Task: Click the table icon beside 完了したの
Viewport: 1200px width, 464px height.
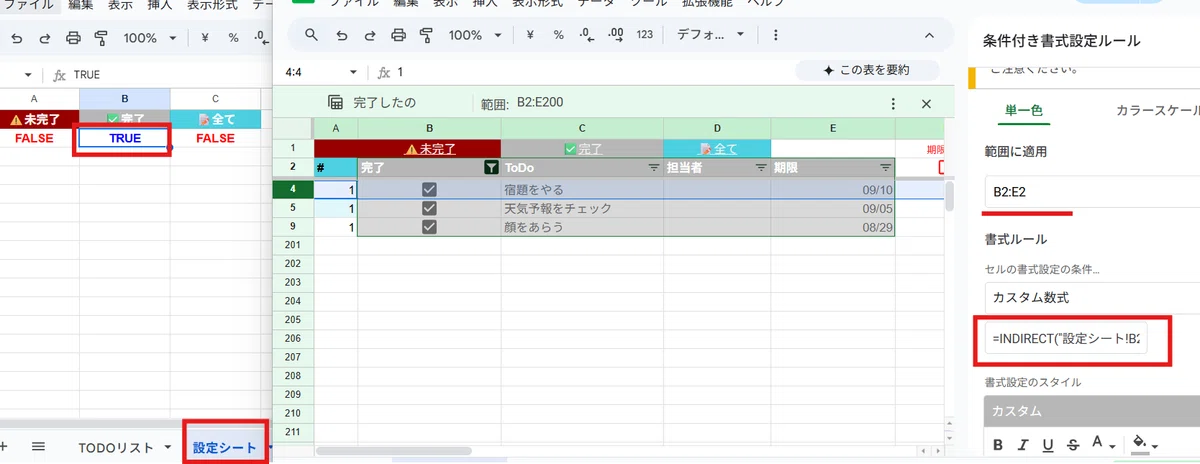Action: (336, 102)
